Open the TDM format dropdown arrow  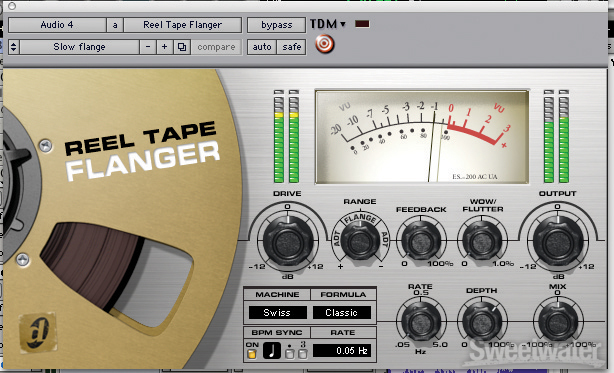coord(343,24)
